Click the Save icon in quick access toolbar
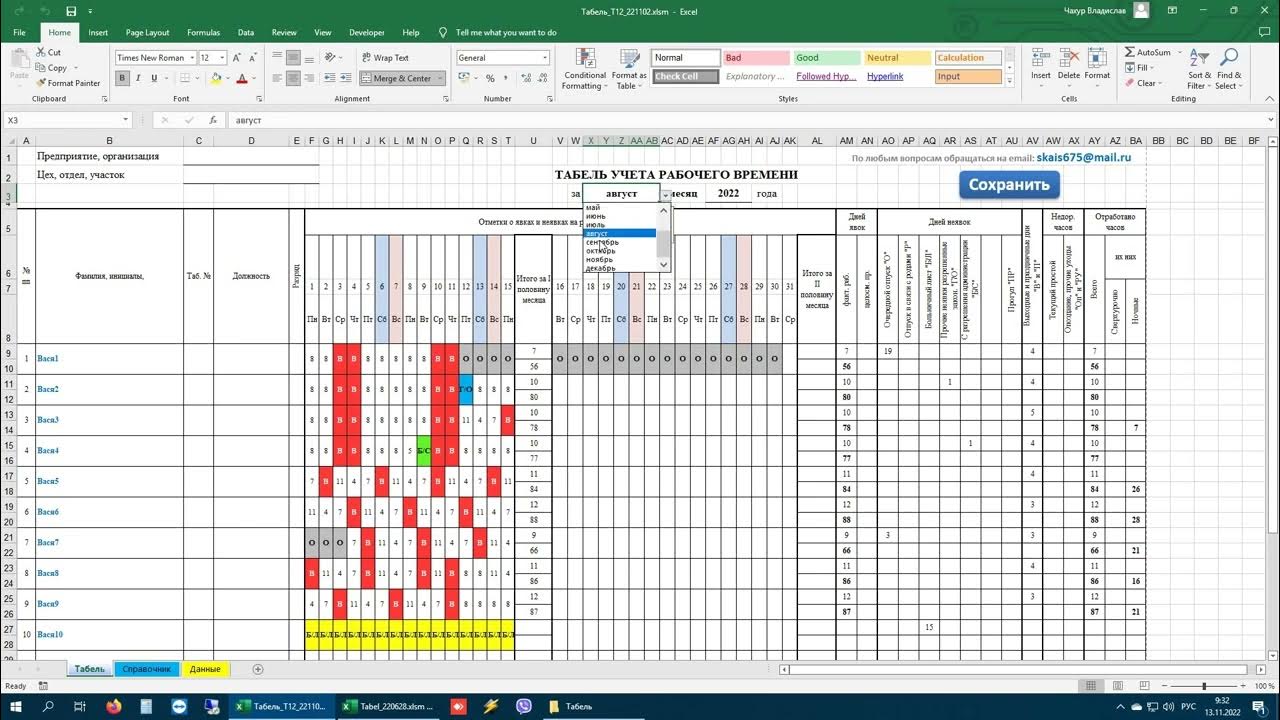 71,11
